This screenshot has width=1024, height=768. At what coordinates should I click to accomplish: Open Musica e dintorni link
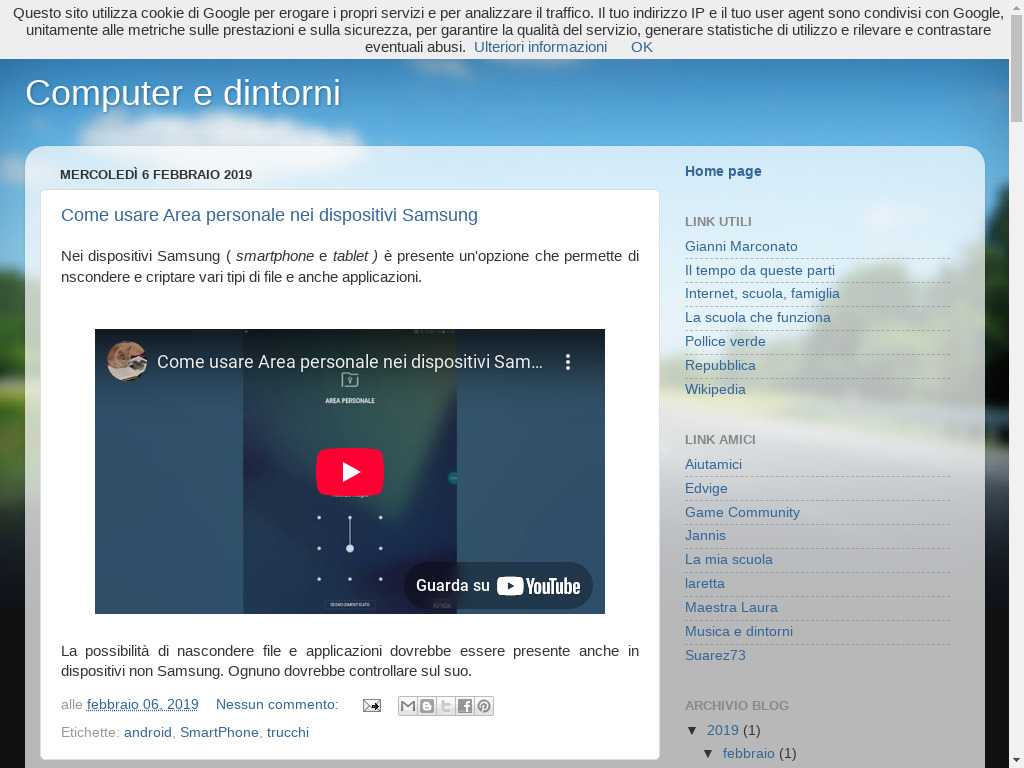pos(739,632)
